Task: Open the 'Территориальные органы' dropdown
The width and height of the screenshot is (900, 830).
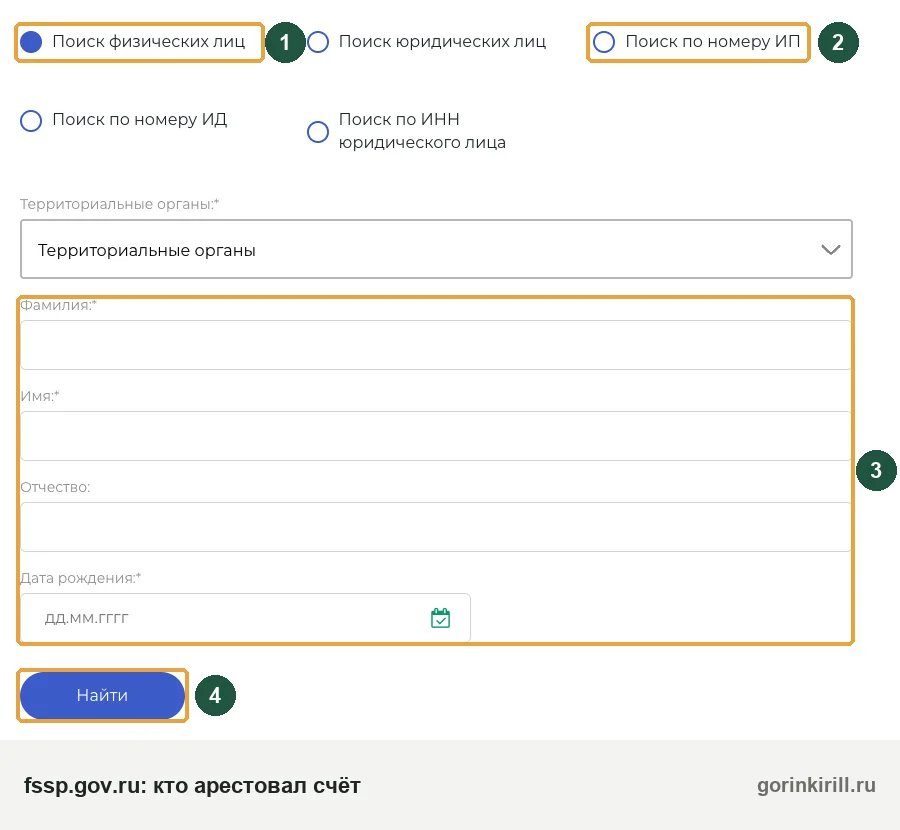Action: pyautogui.click(x=436, y=249)
